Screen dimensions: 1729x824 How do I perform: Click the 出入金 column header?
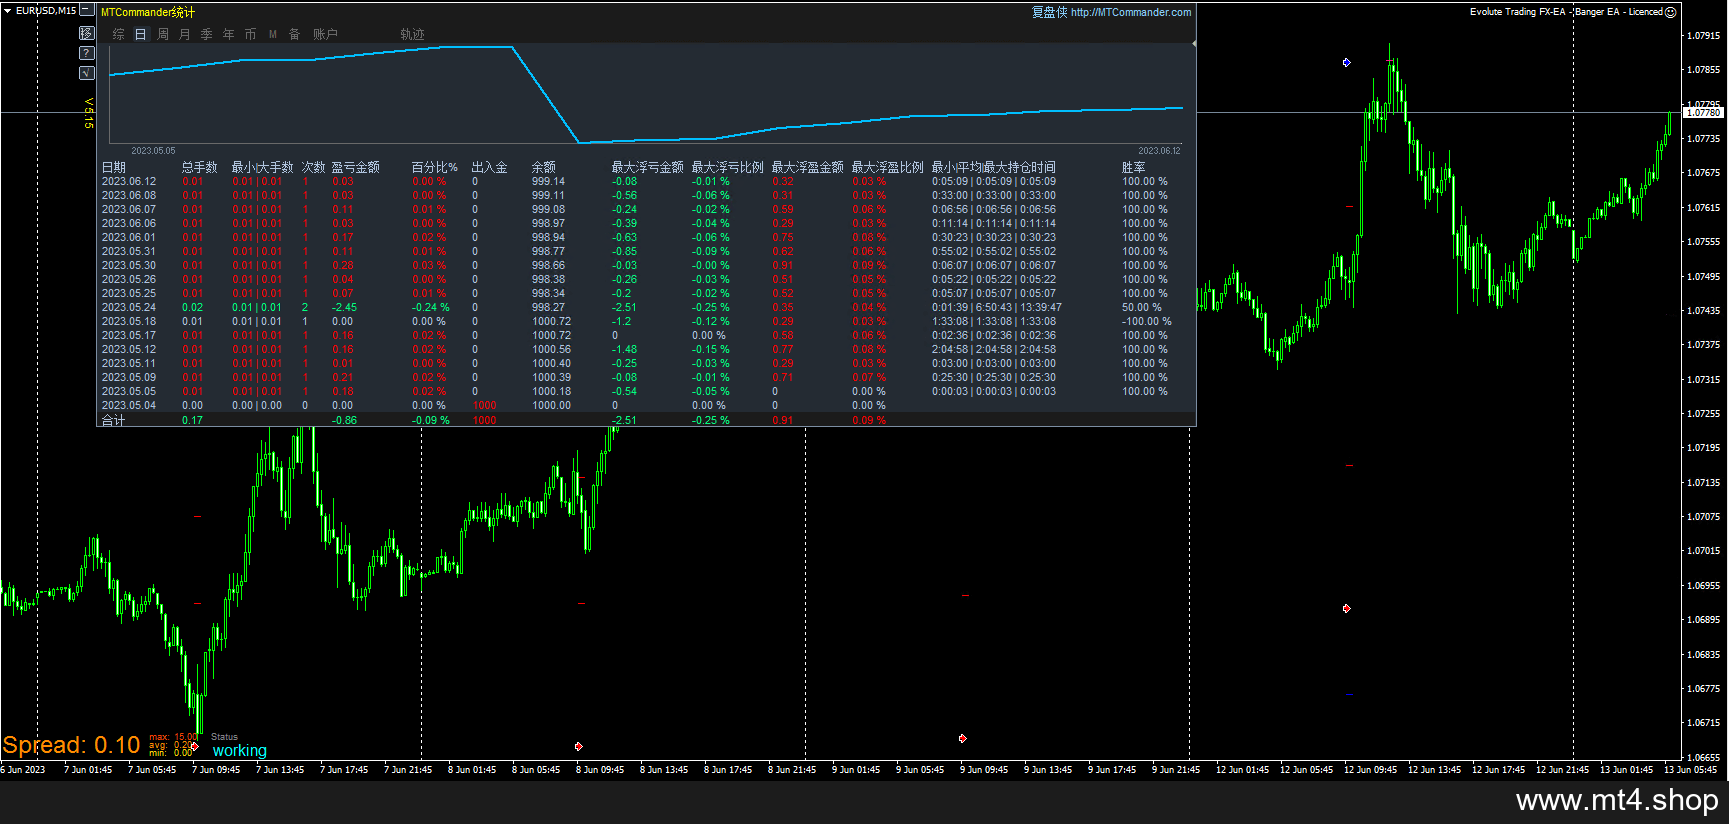490,167
